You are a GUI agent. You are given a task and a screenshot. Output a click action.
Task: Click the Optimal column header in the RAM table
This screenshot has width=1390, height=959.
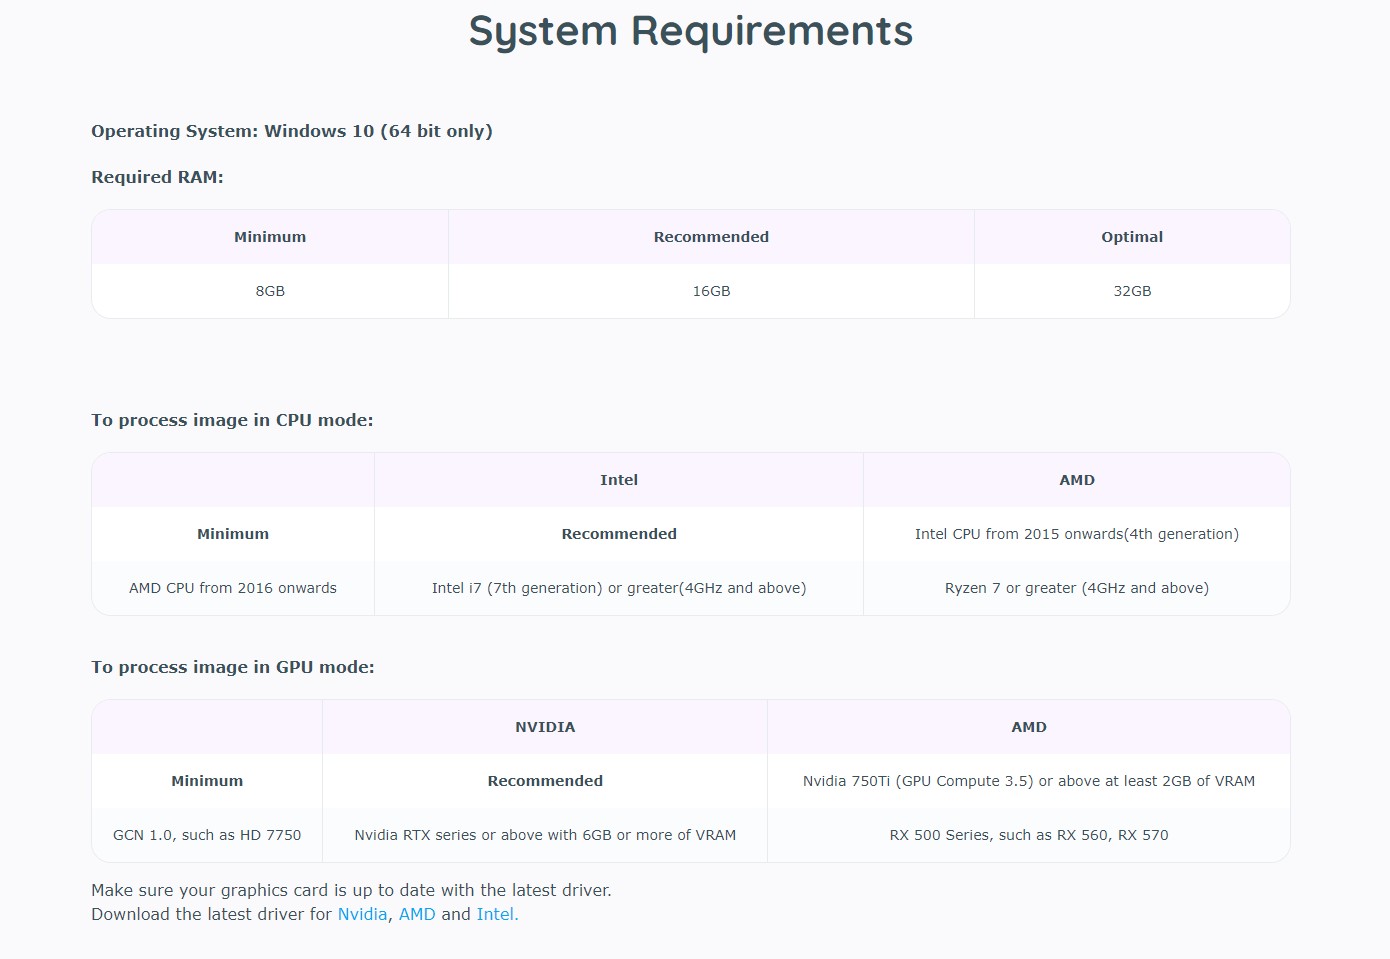1132,237
